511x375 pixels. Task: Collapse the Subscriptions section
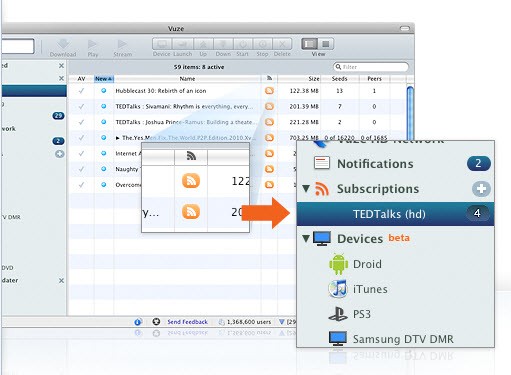click(x=306, y=188)
